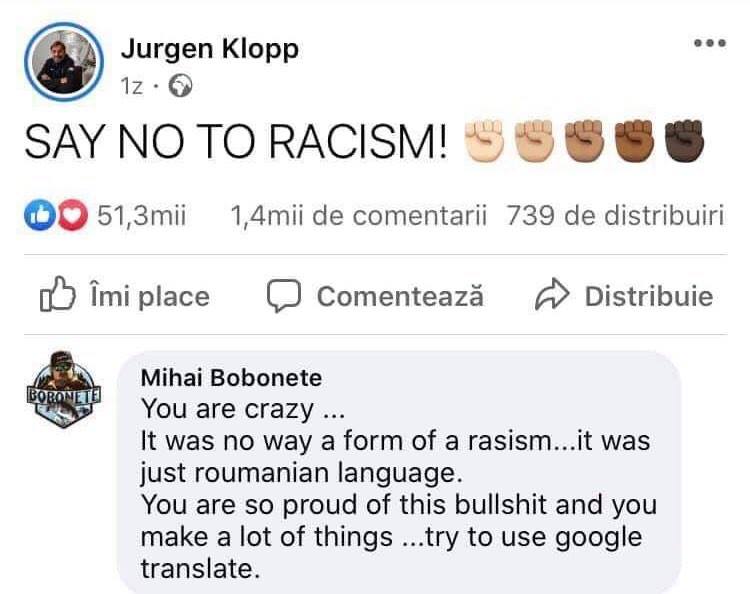Open the three-dot post options menu
This screenshot has width=750, height=594.
[709, 44]
